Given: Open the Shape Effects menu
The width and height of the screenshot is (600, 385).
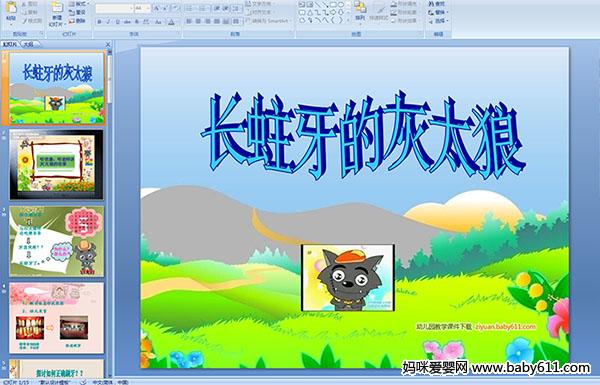Looking at the screenshot, I should click(405, 21).
